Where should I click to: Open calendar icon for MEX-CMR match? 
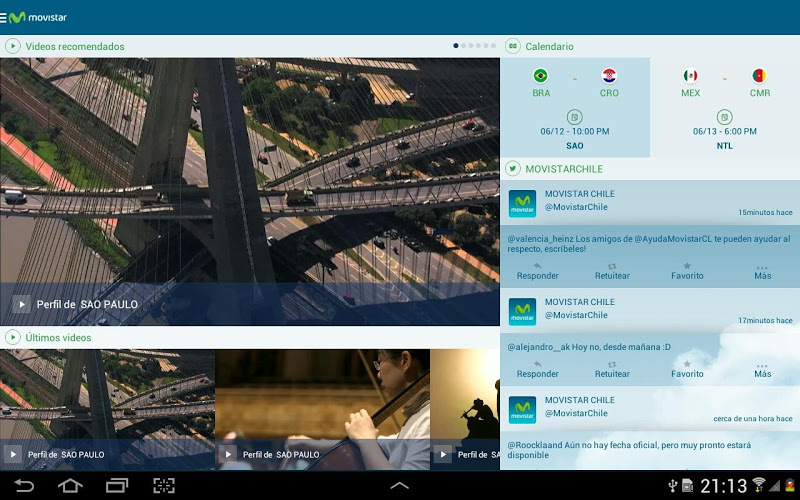pyautogui.click(x=724, y=117)
